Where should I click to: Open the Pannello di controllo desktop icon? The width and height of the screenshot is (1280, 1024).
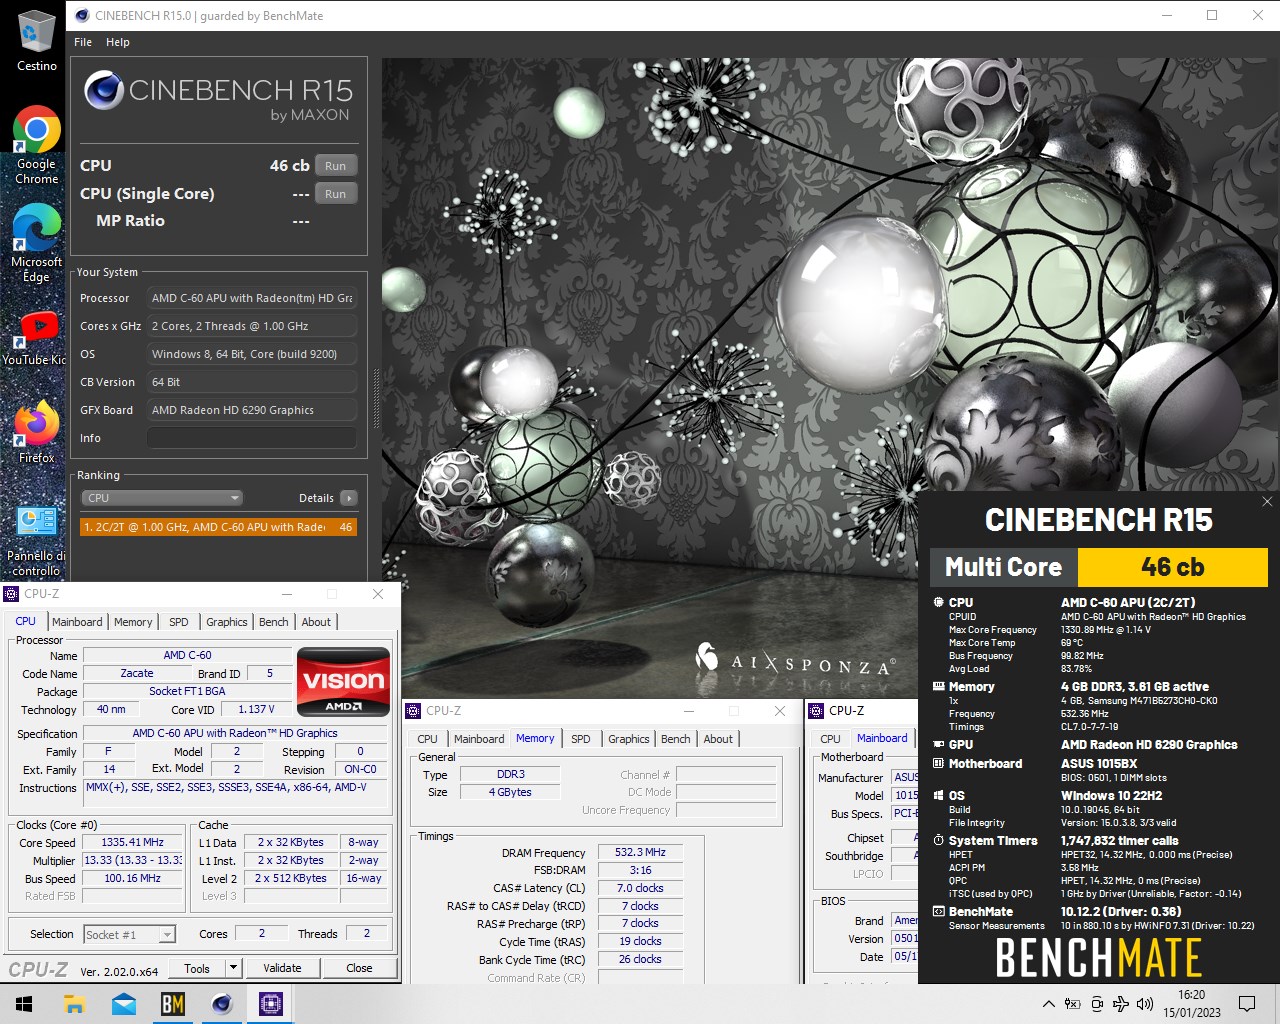pyautogui.click(x=36, y=541)
